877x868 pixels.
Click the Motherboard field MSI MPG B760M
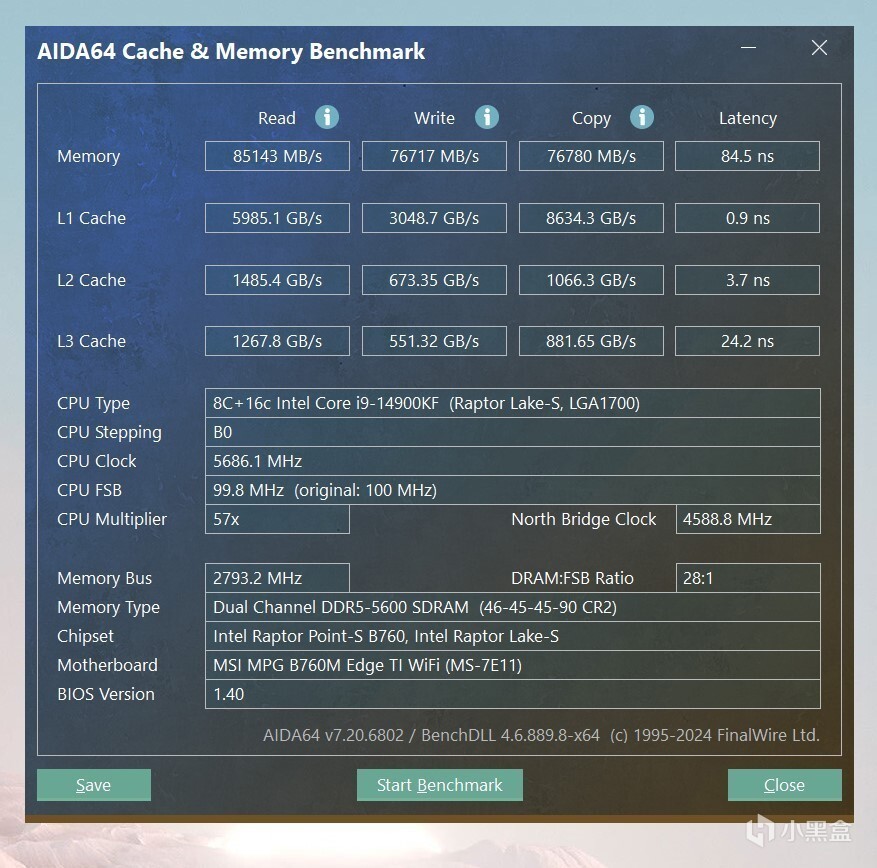click(x=513, y=666)
